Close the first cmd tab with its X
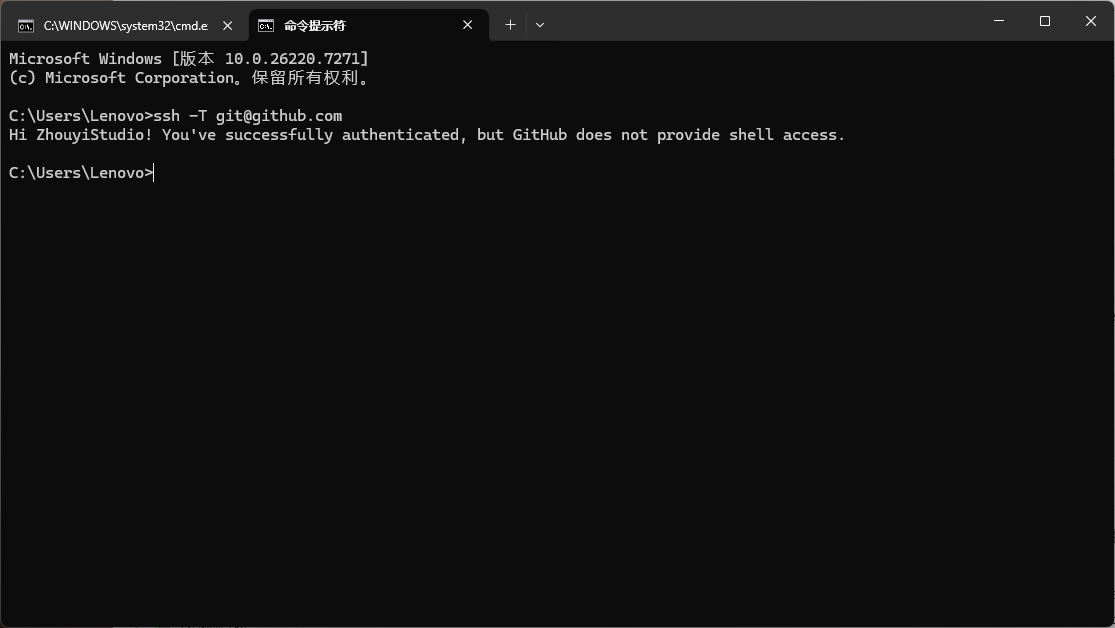This screenshot has height=628, width=1115. coord(227,25)
